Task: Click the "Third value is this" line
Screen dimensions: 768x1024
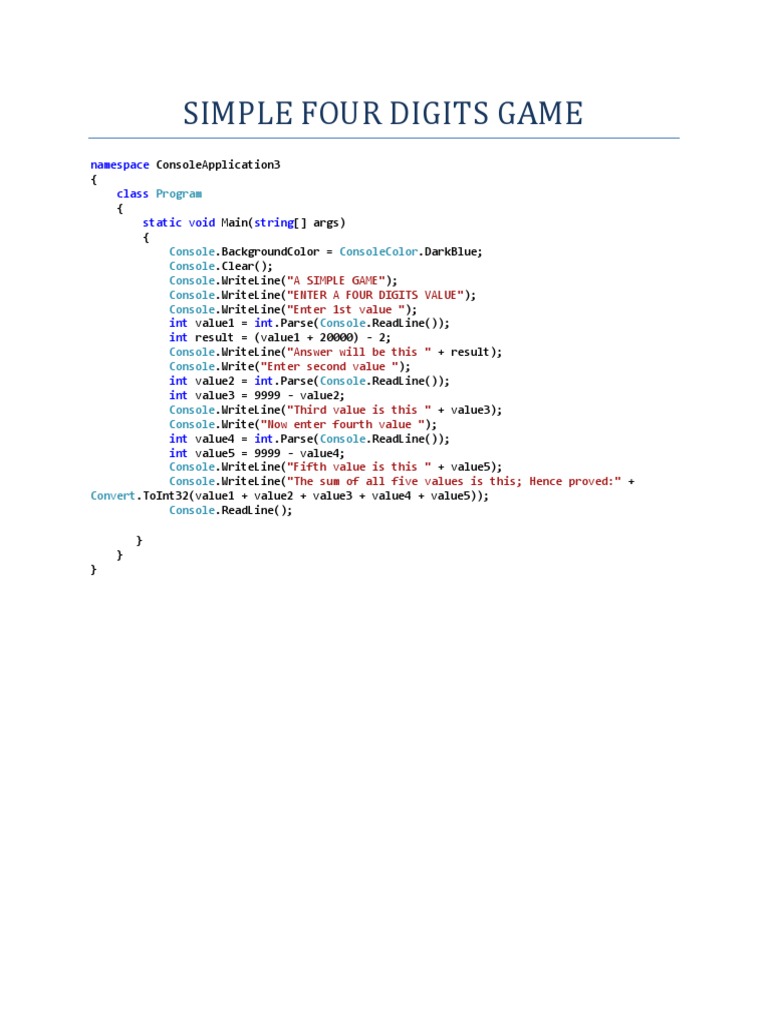Action: click(x=336, y=410)
